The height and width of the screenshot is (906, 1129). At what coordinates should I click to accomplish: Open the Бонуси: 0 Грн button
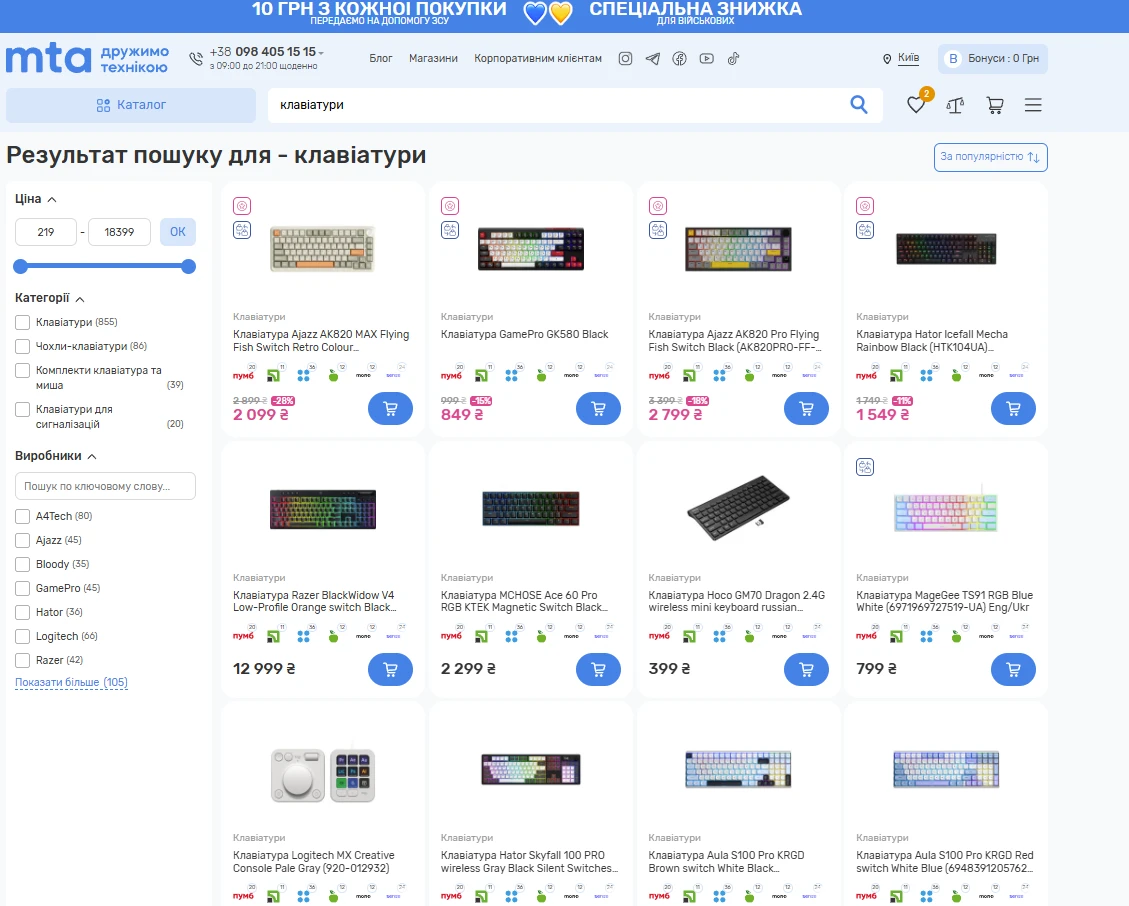point(993,59)
